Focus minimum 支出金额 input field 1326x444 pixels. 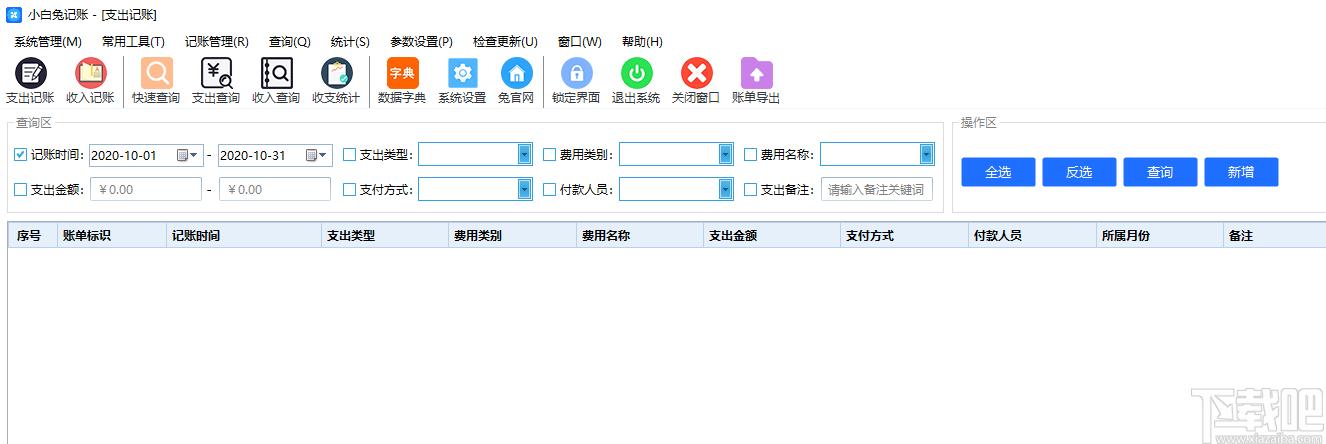coord(146,189)
